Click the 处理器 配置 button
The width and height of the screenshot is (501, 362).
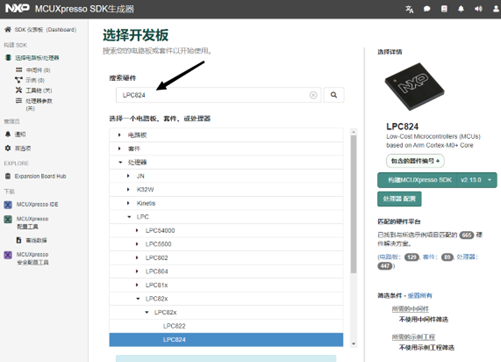tap(399, 199)
